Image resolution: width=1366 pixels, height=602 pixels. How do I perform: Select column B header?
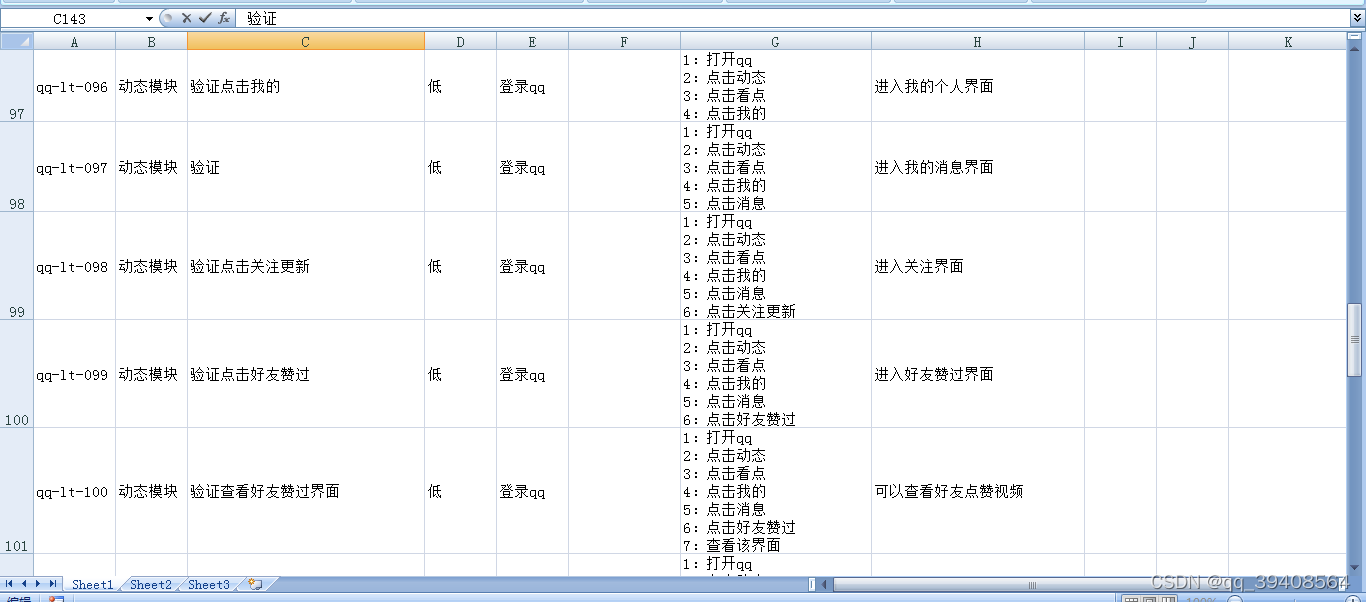click(151, 41)
